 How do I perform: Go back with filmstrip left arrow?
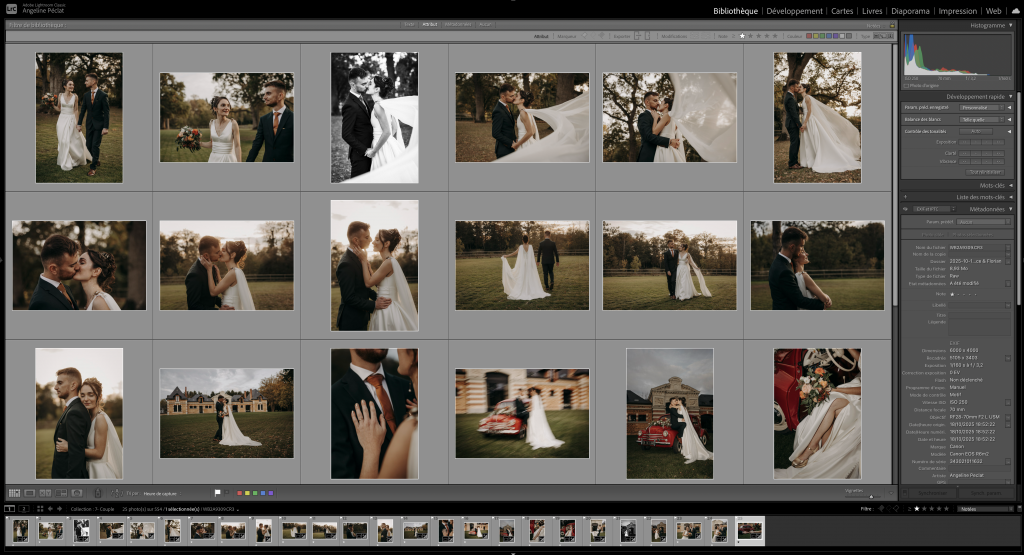[x=48, y=508]
